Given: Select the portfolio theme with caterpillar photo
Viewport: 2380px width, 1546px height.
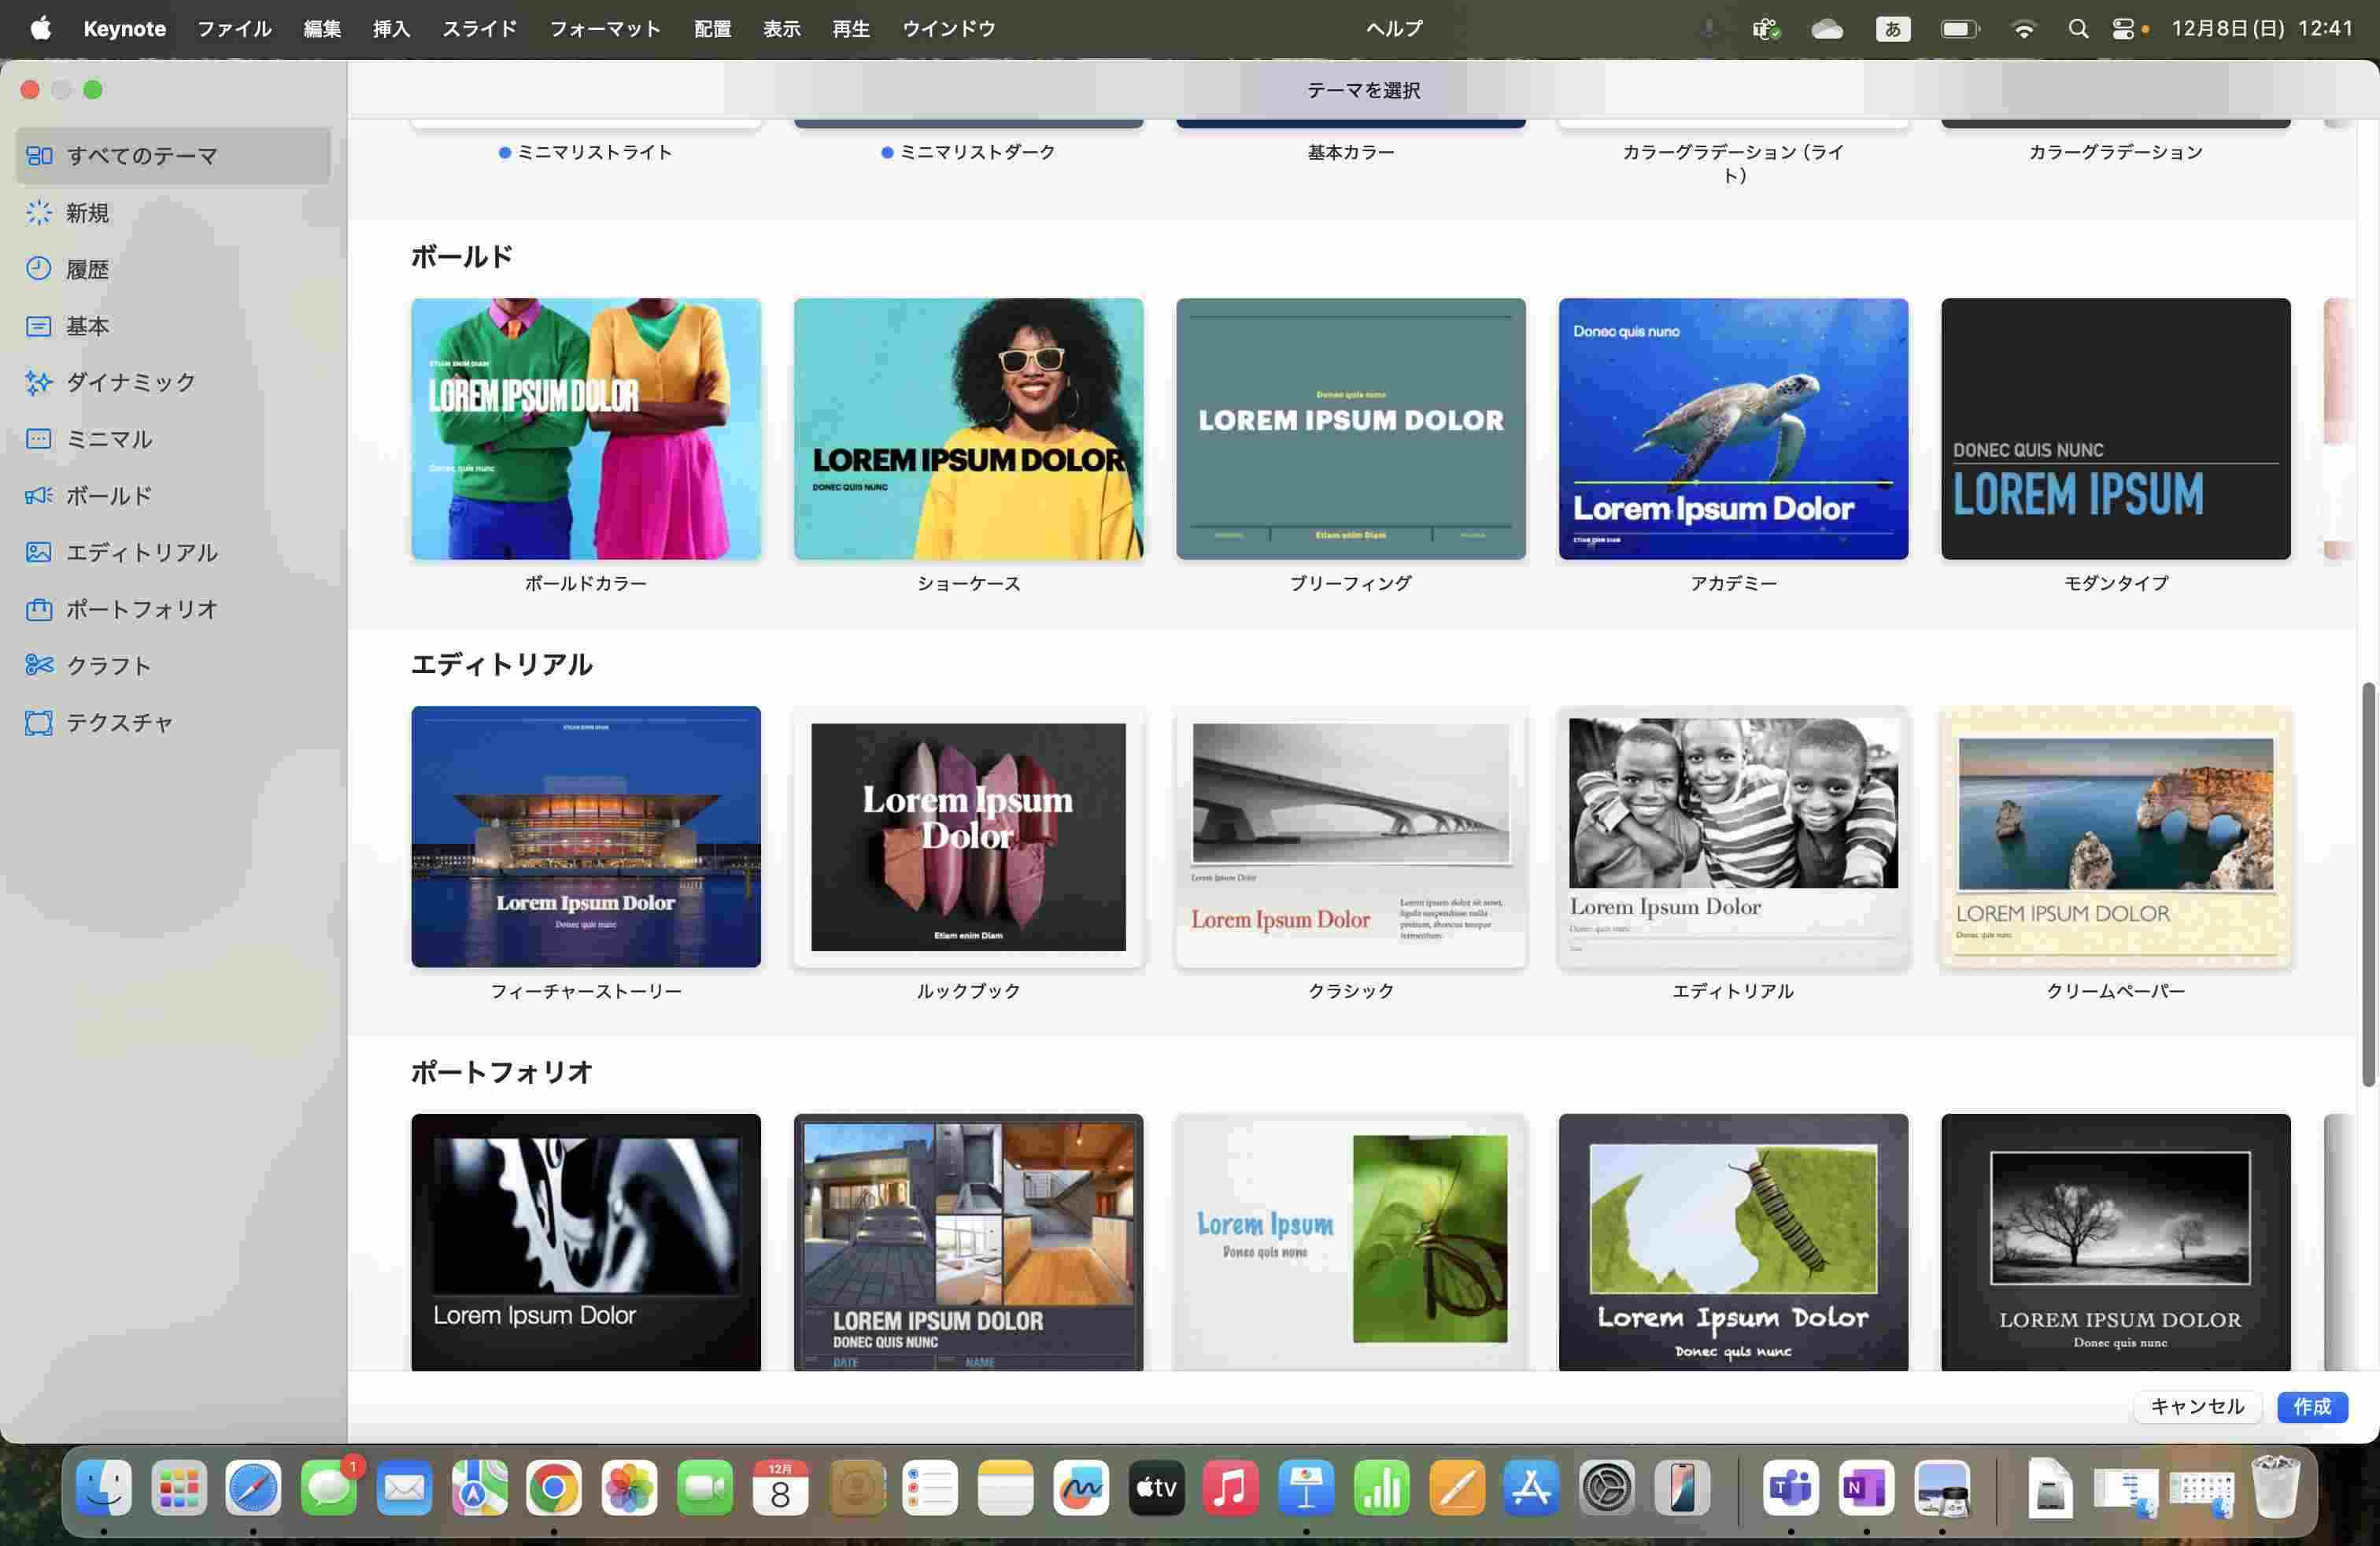Looking at the screenshot, I should 1733,1242.
